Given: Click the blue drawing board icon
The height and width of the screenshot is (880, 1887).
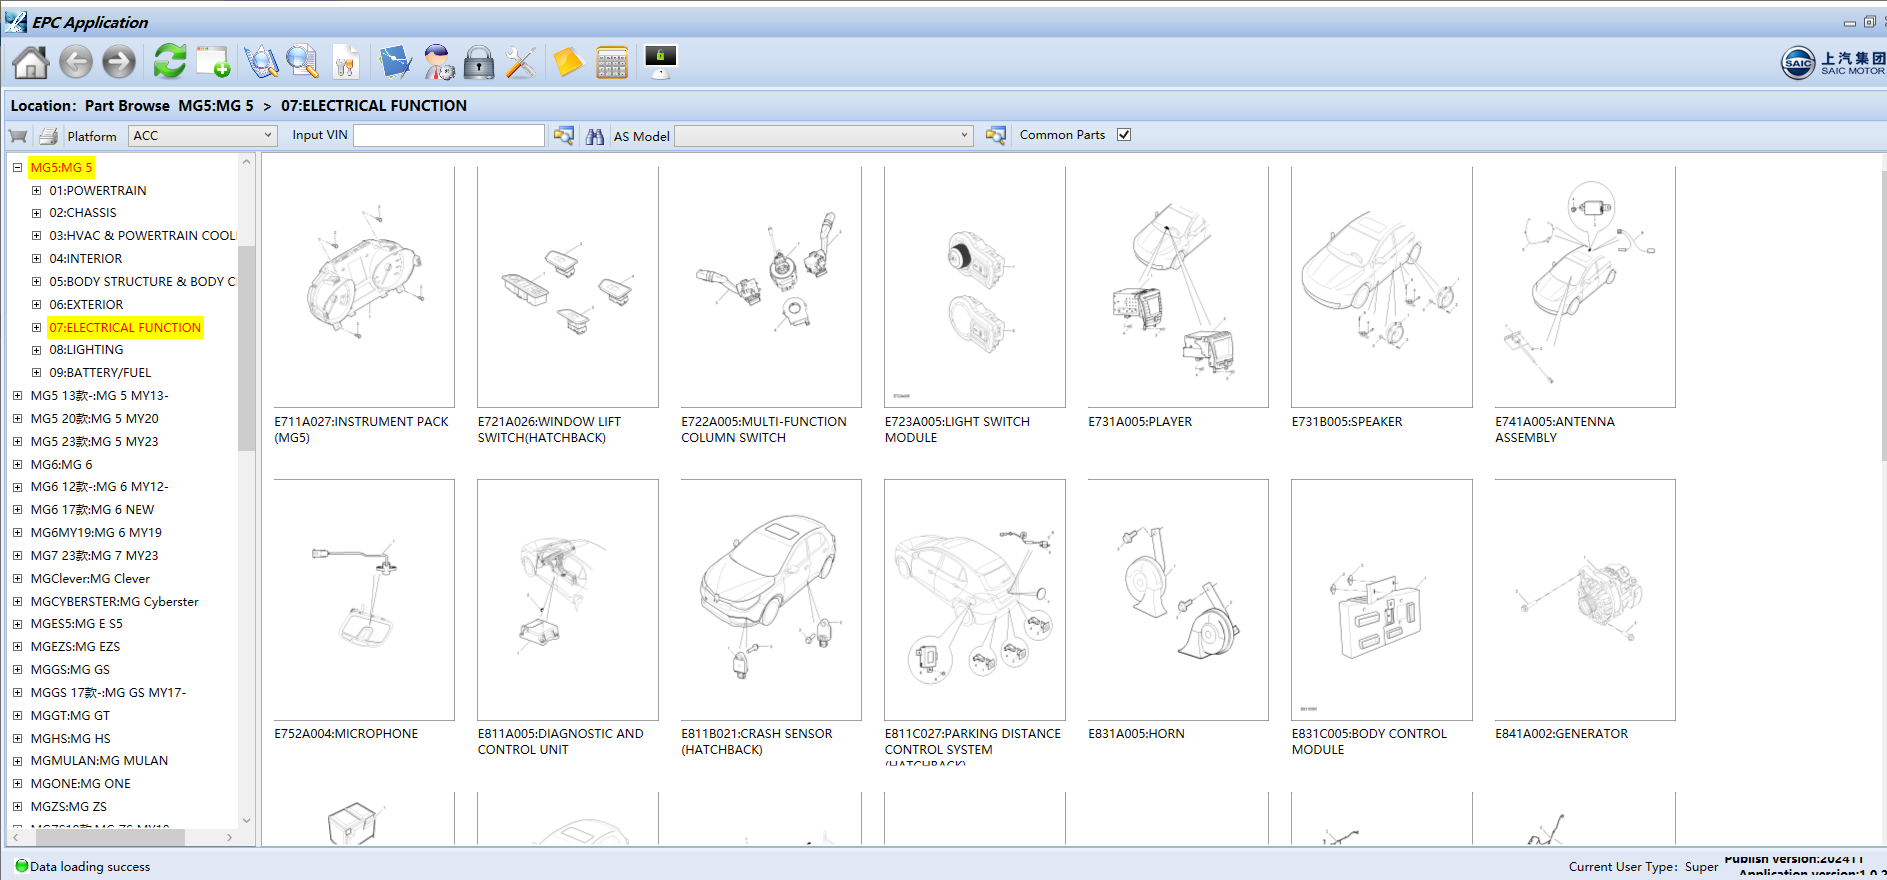Looking at the screenshot, I should coord(395,62).
